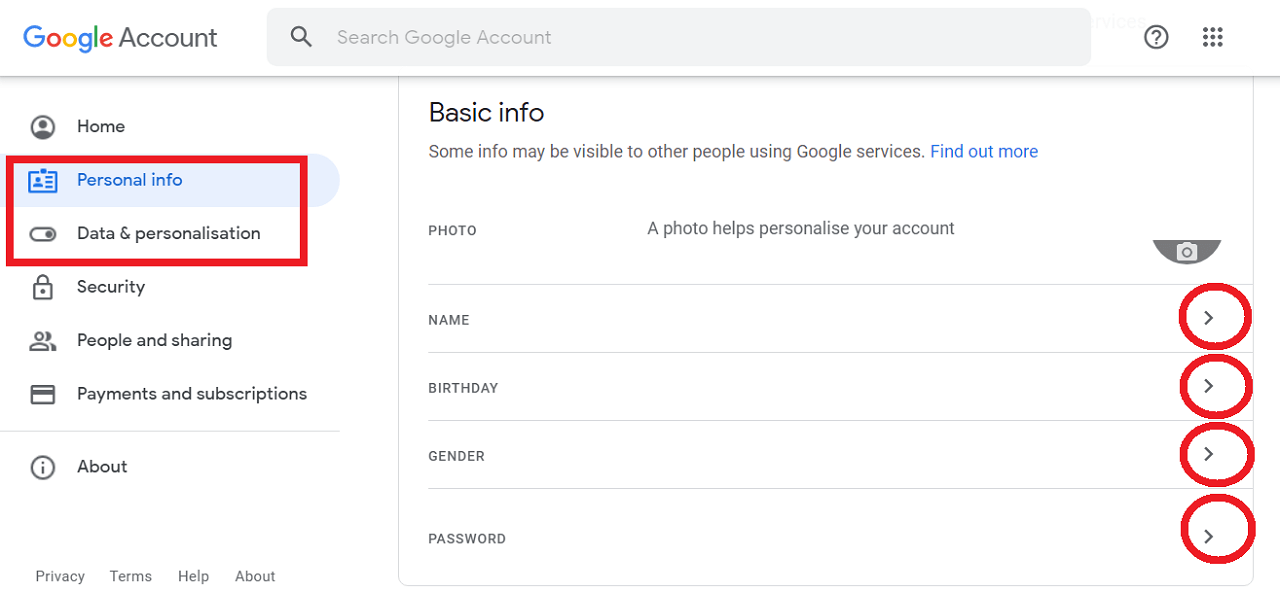Click the Personal info ID card icon
This screenshot has width=1280, height=592.
tap(43, 181)
